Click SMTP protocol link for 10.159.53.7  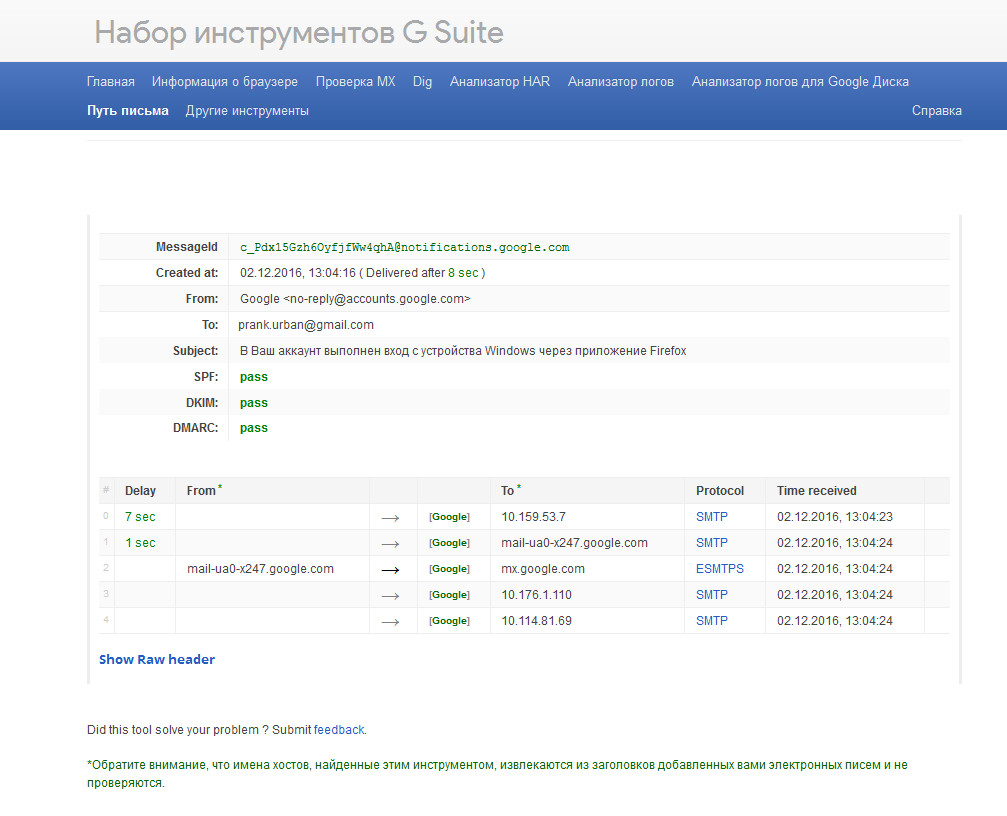[712, 517]
